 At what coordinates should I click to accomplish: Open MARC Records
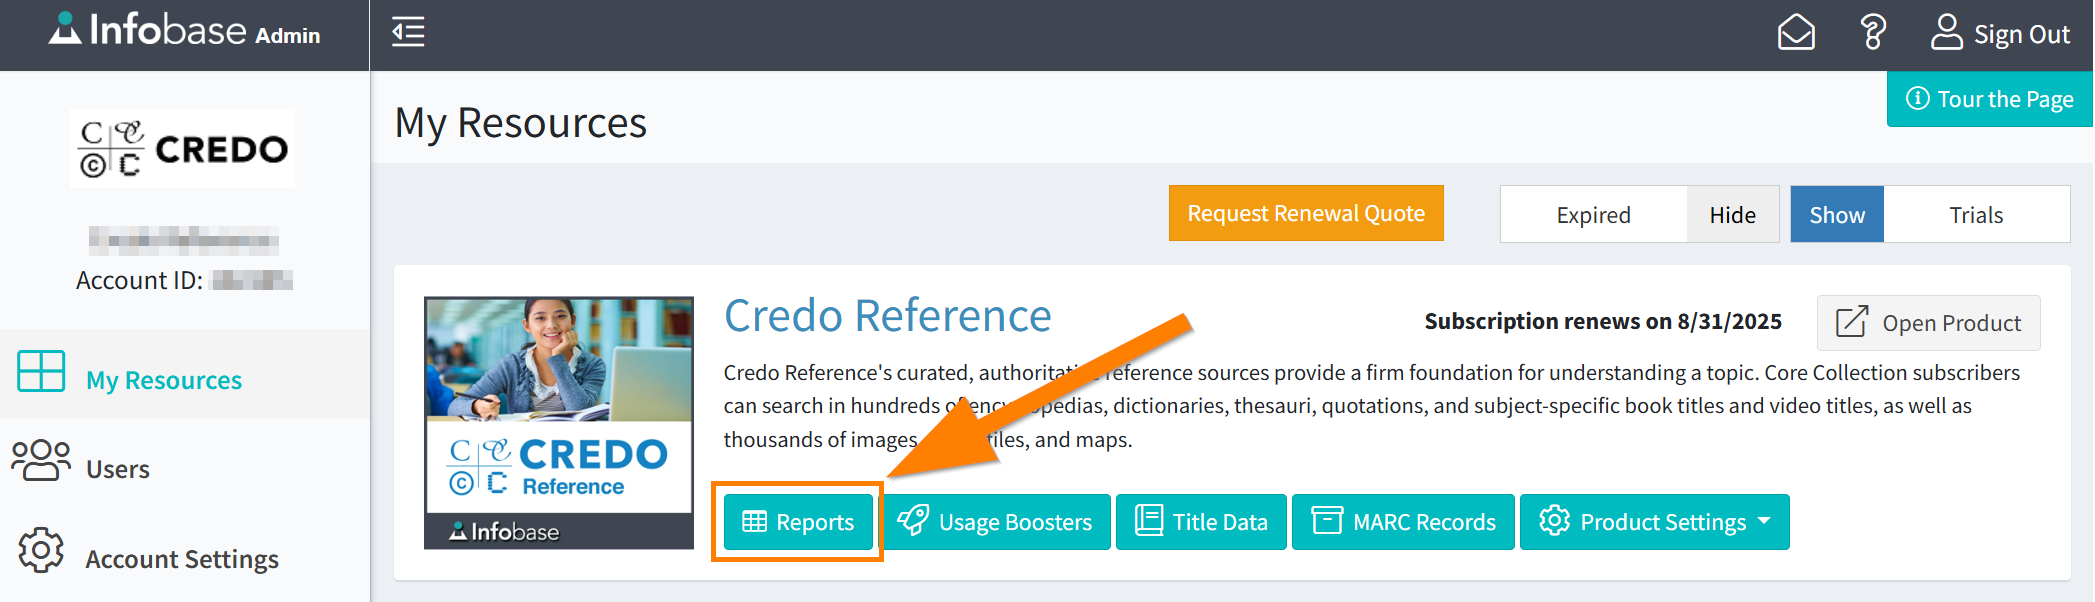[1403, 522]
